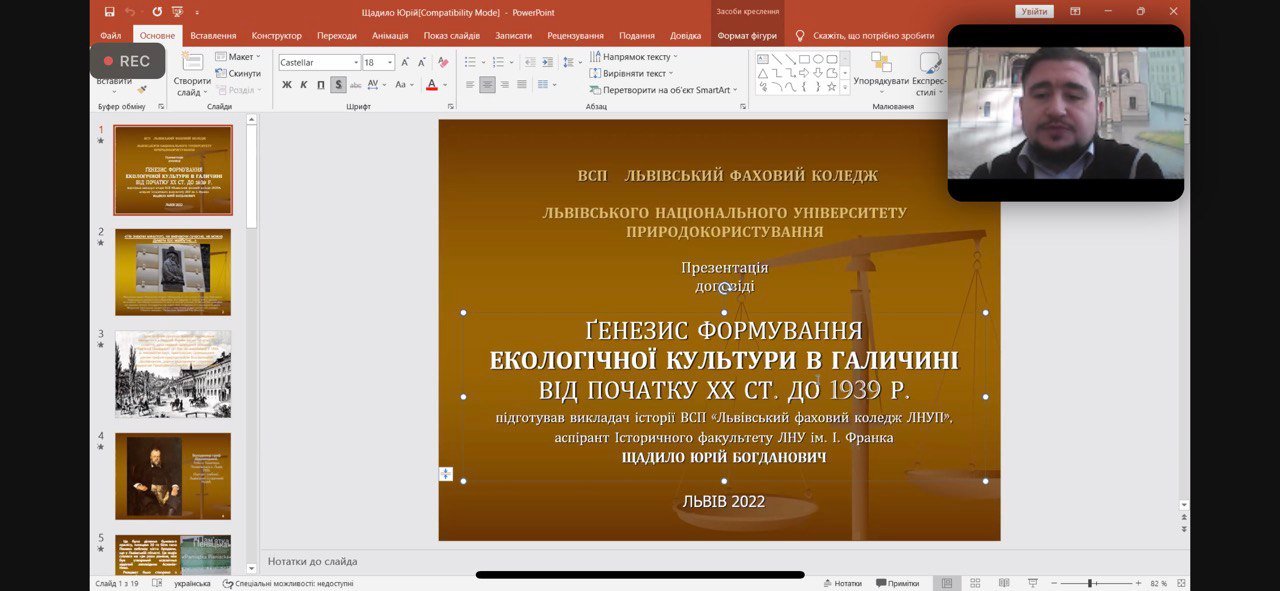Open the slide sorter view in the status bar
Image resolution: width=1280 pixels, height=591 pixels.
974,583
